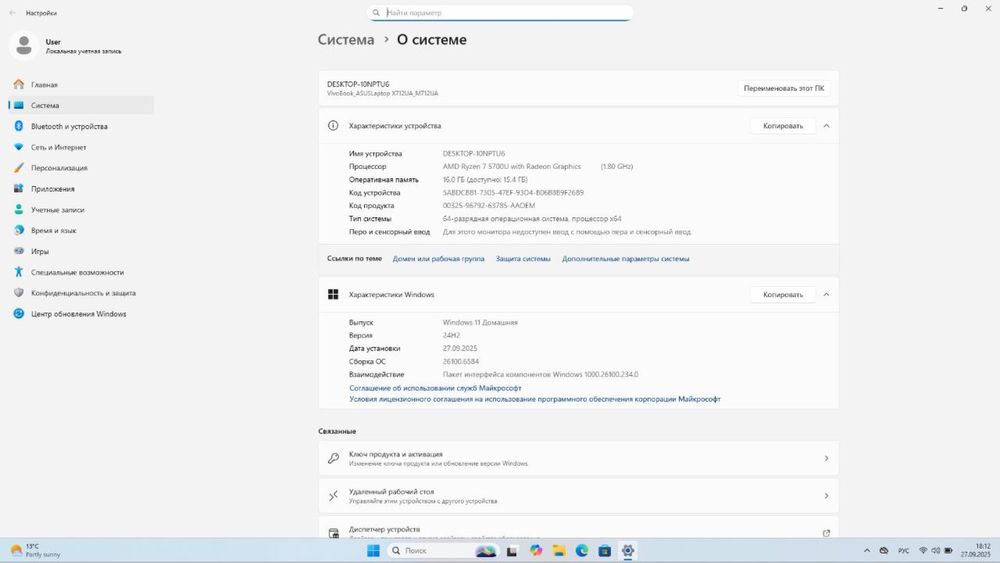The image size is (1000, 563).
Task: Open the Время и язык globe icon
Action: coord(18,230)
